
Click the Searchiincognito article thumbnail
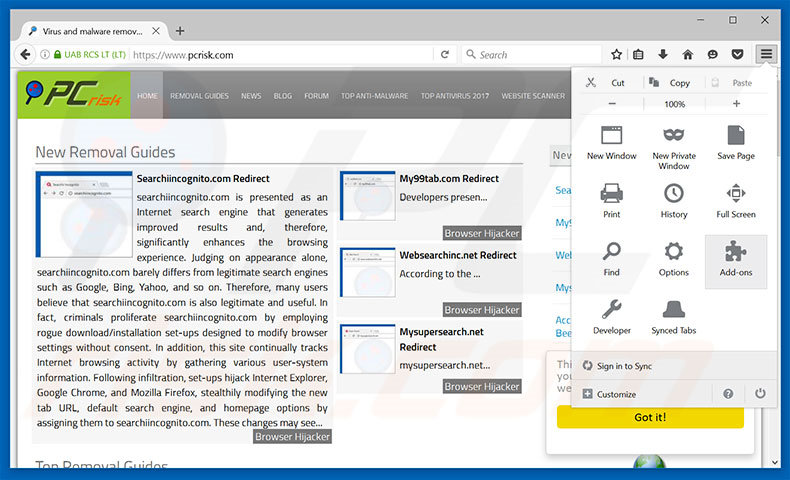84,214
